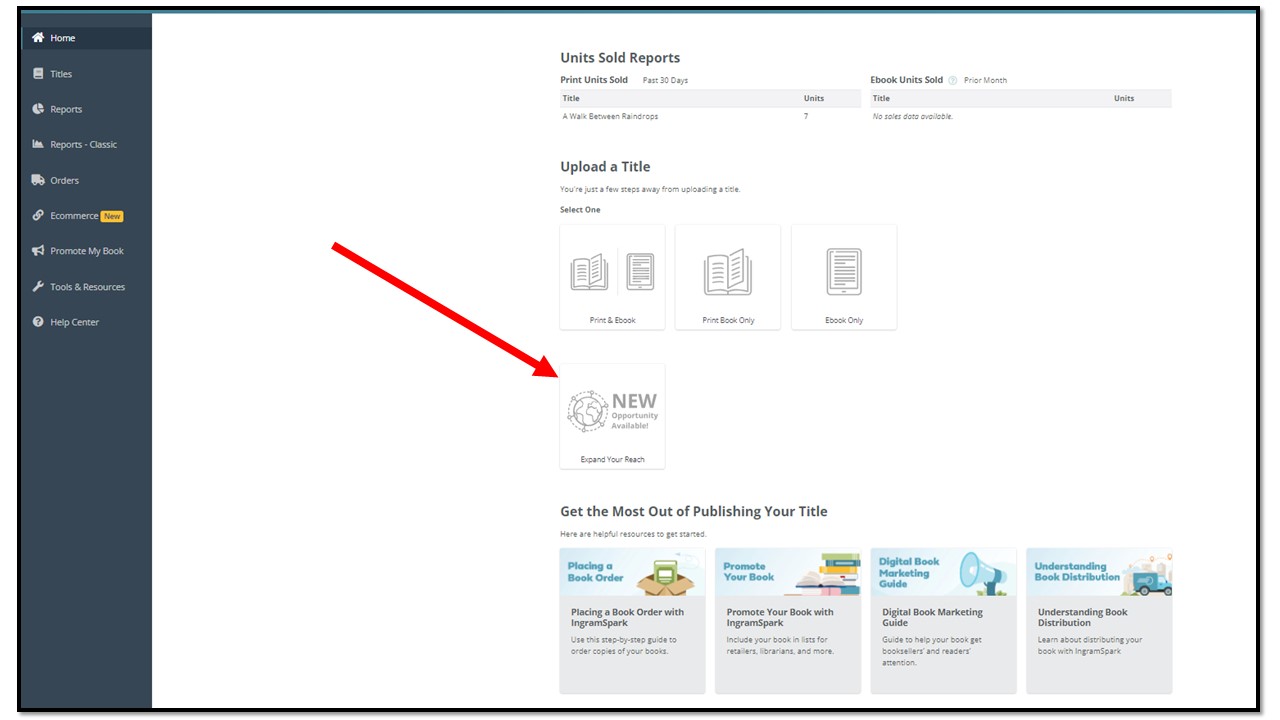Click the Past 30 Days label

(x=665, y=80)
